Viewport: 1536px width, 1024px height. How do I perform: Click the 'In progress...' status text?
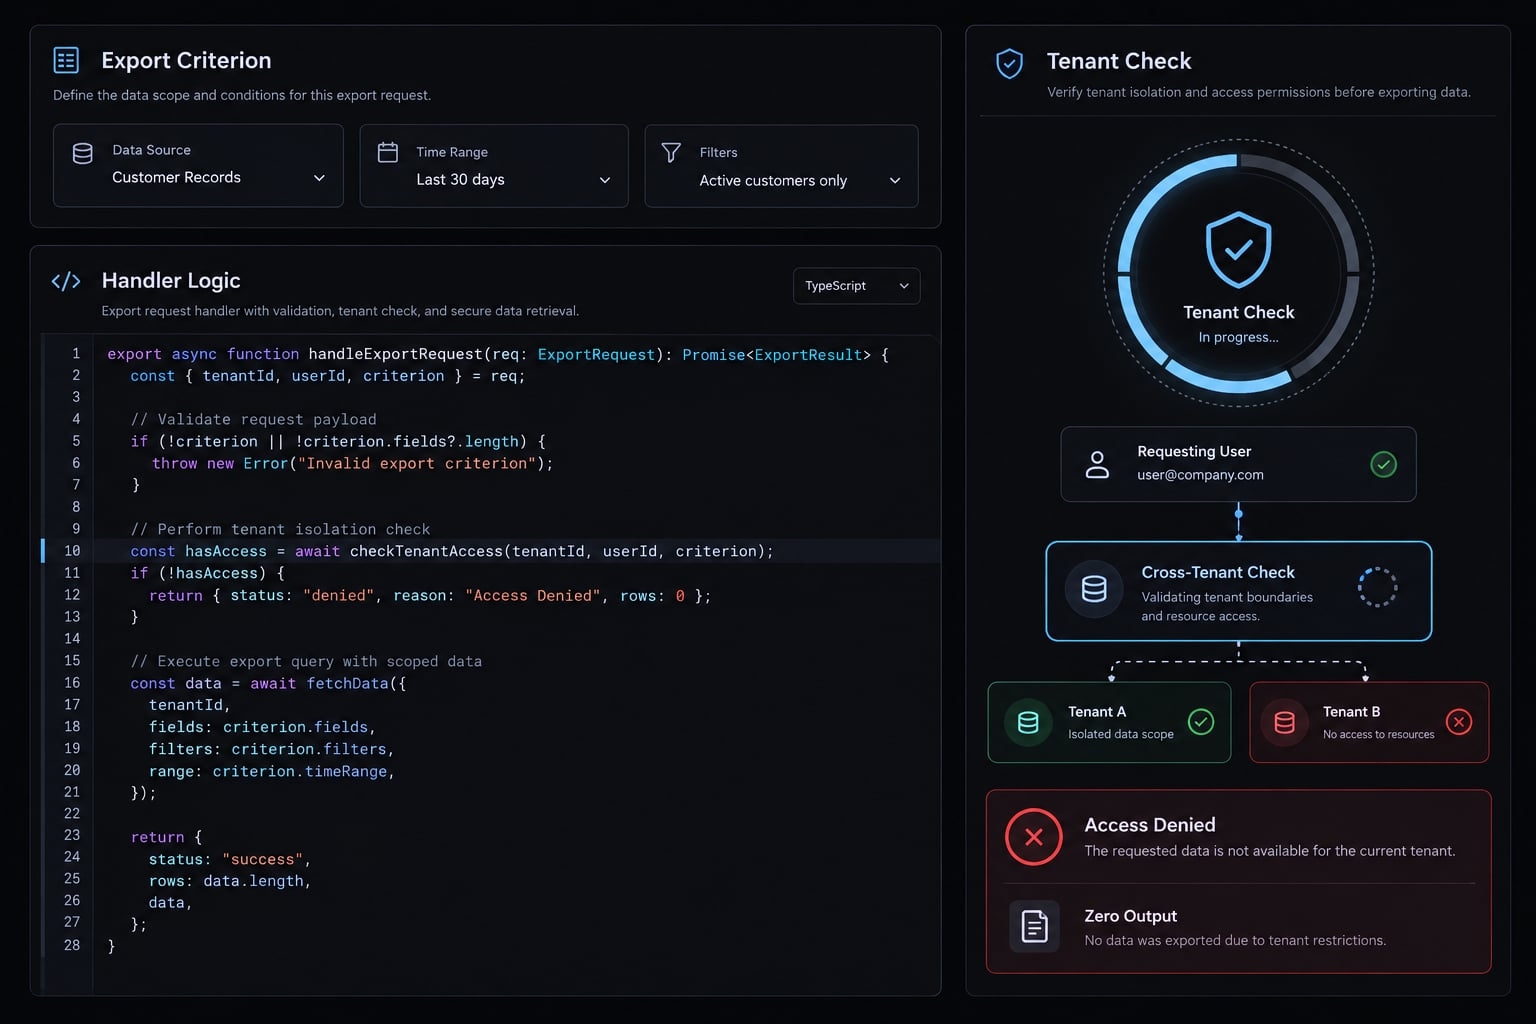pos(1238,337)
